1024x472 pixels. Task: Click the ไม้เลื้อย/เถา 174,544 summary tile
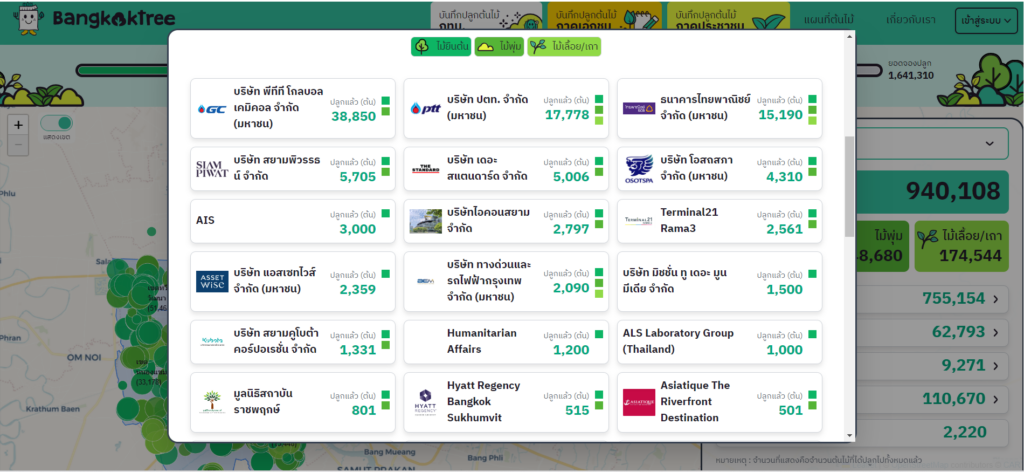click(961, 246)
